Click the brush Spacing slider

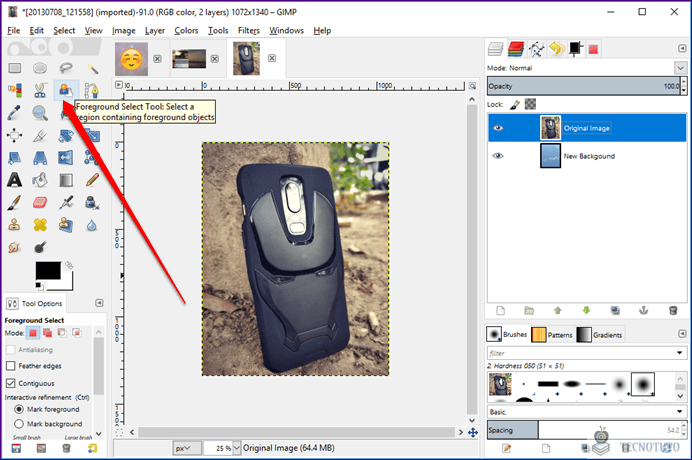(584, 430)
